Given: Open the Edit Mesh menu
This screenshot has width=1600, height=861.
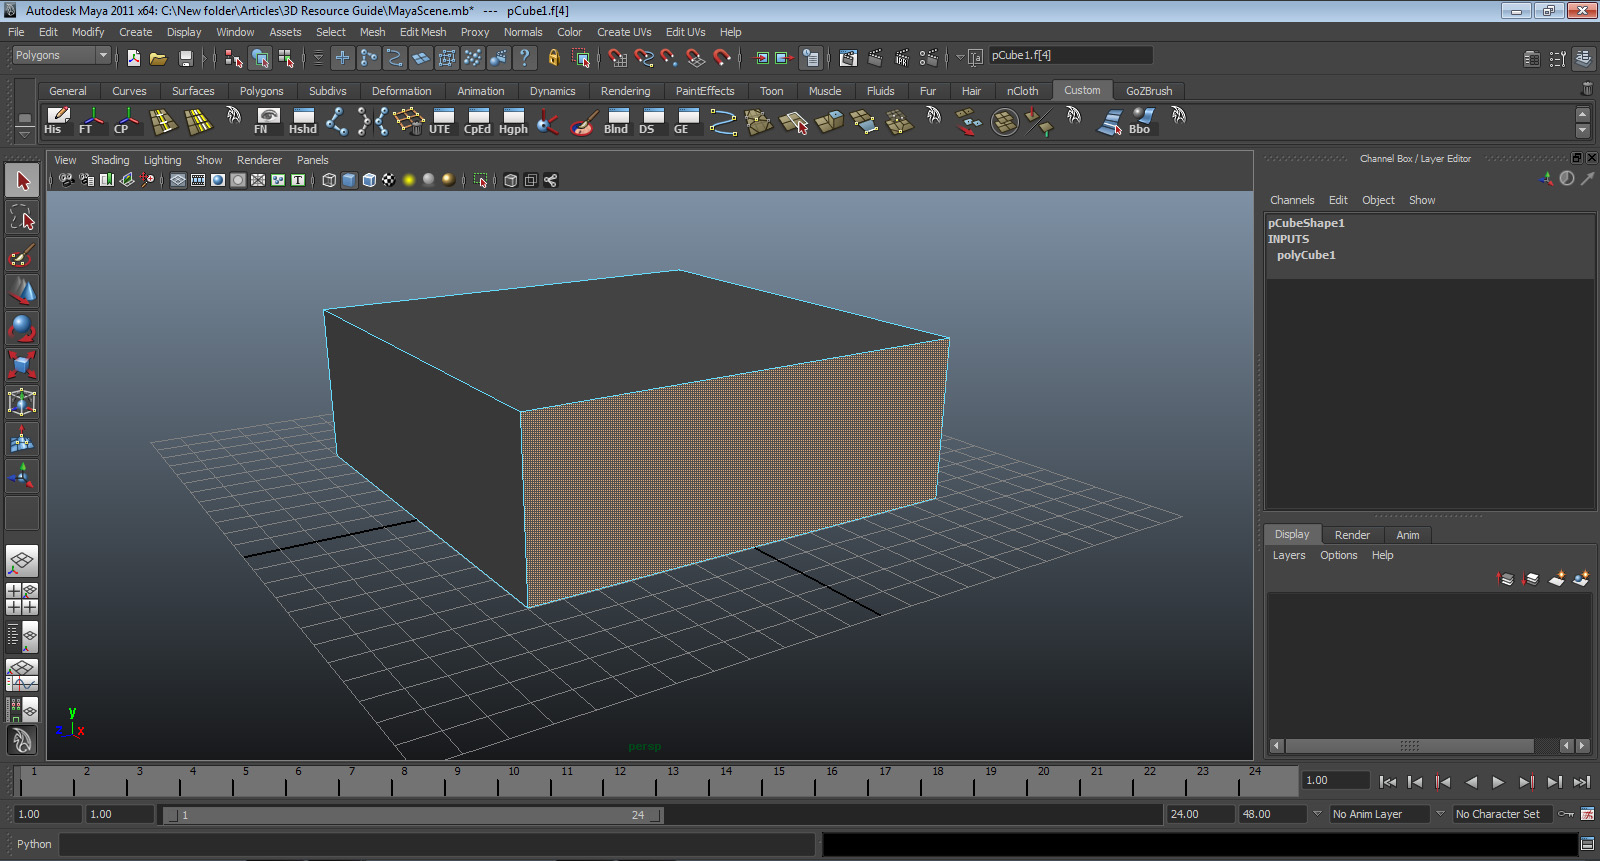Looking at the screenshot, I should point(422,32).
